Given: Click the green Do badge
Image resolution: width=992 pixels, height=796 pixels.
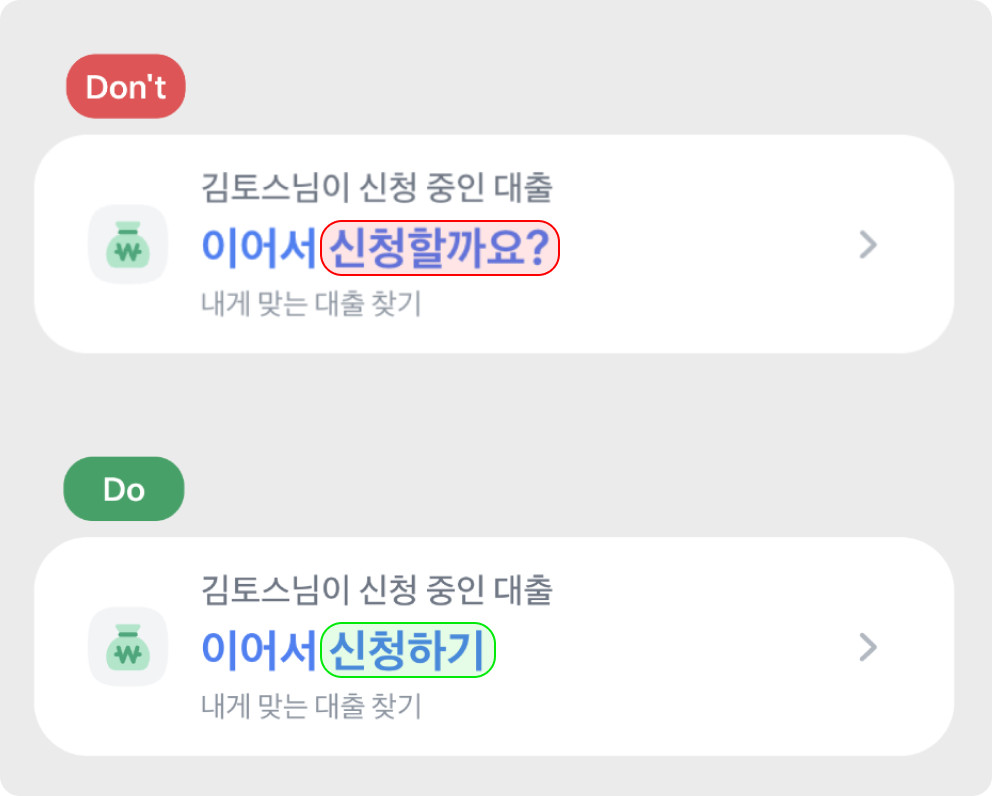Looking at the screenshot, I should 124,490.
